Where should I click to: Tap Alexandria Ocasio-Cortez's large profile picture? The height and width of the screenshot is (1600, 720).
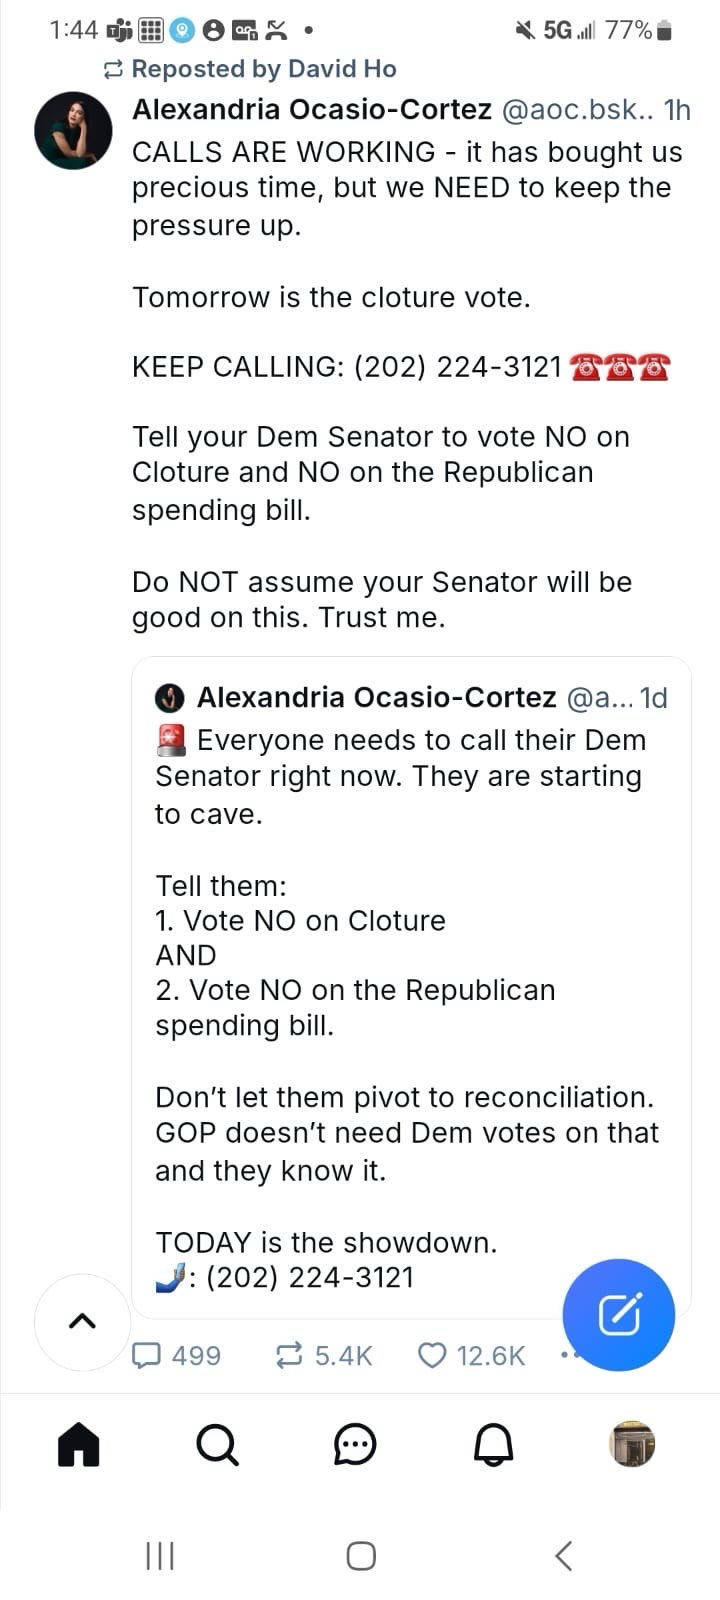click(x=73, y=131)
